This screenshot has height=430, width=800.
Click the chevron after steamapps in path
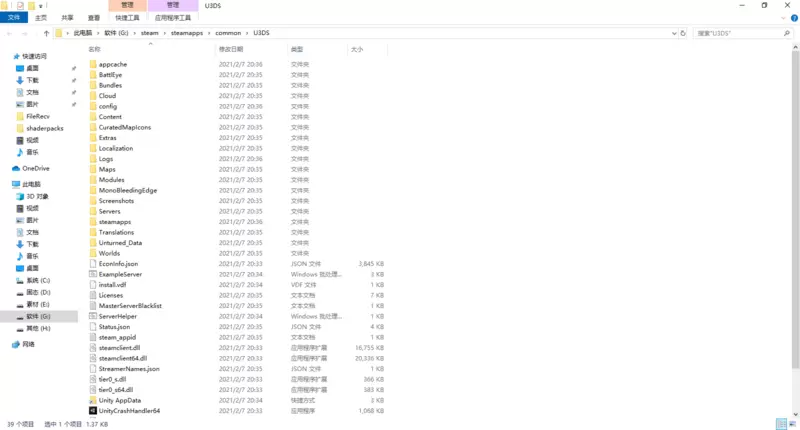(x=209, y=33)
